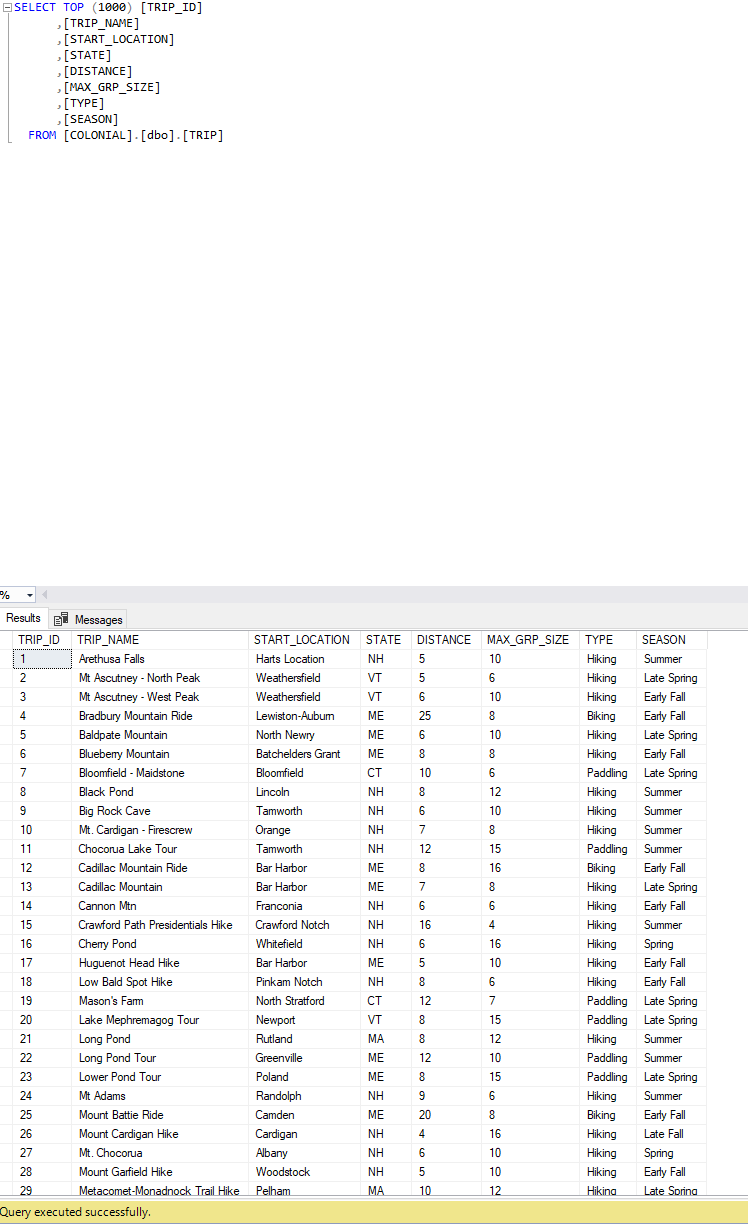This screenshot has width=748, height=1224.
Task: Click the North Stratford location cell
Action: [305, 1001]
